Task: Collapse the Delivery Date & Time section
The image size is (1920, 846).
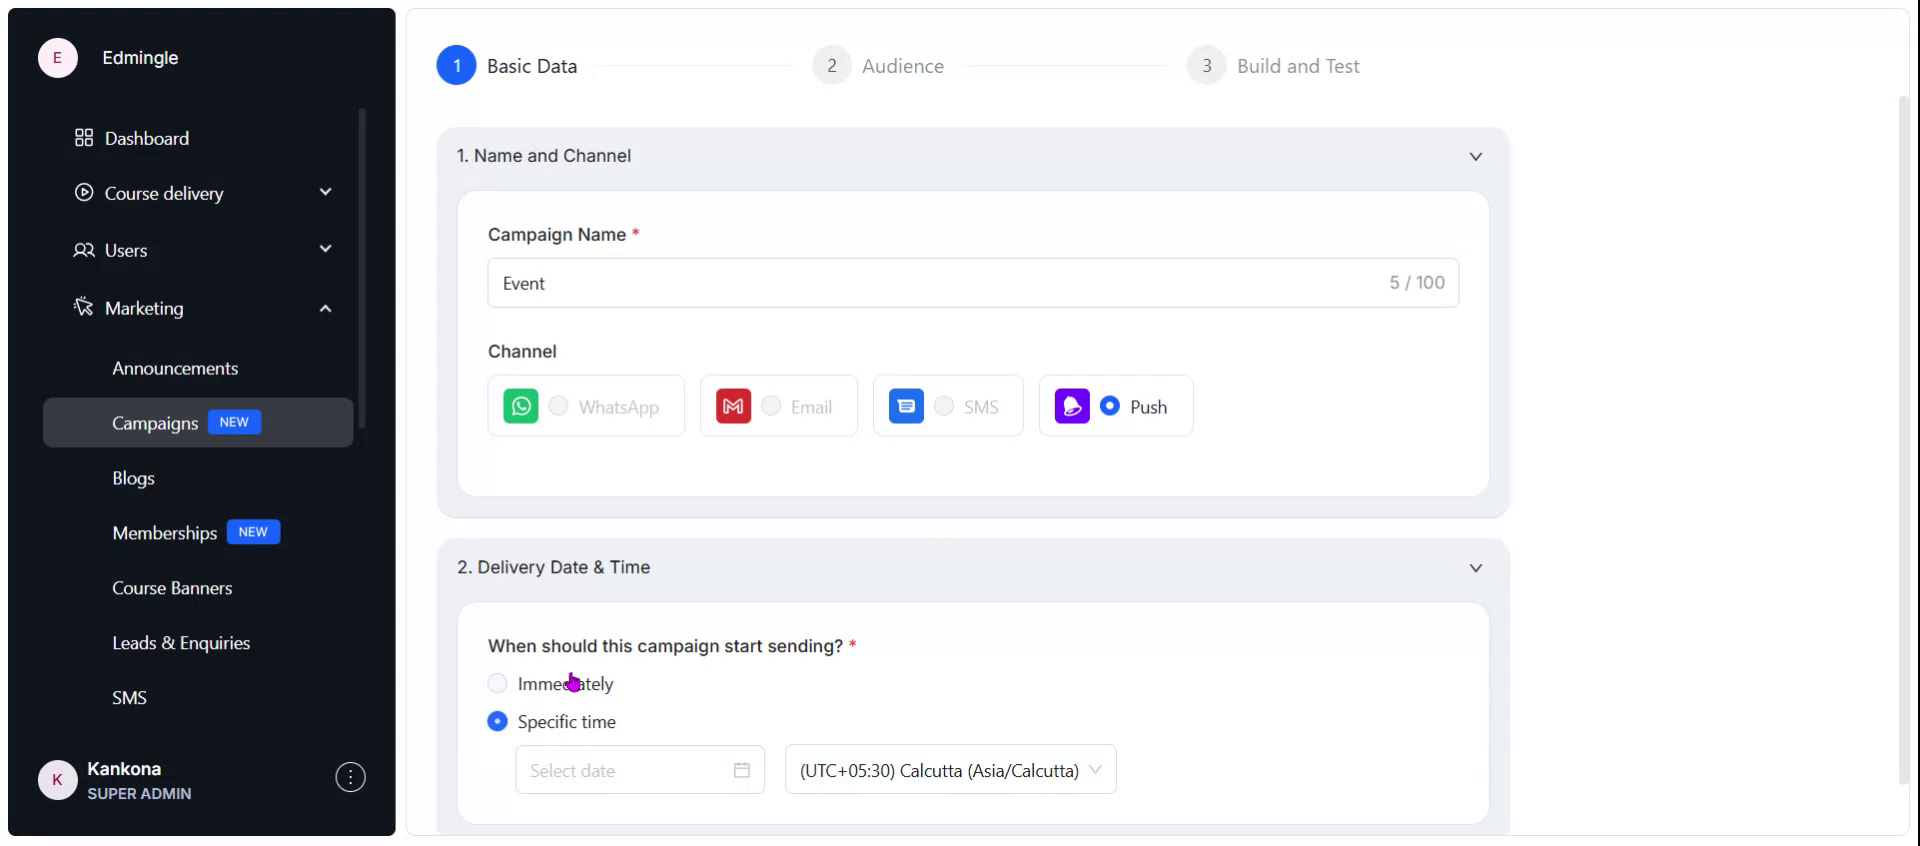Action: coord(1475,568)
